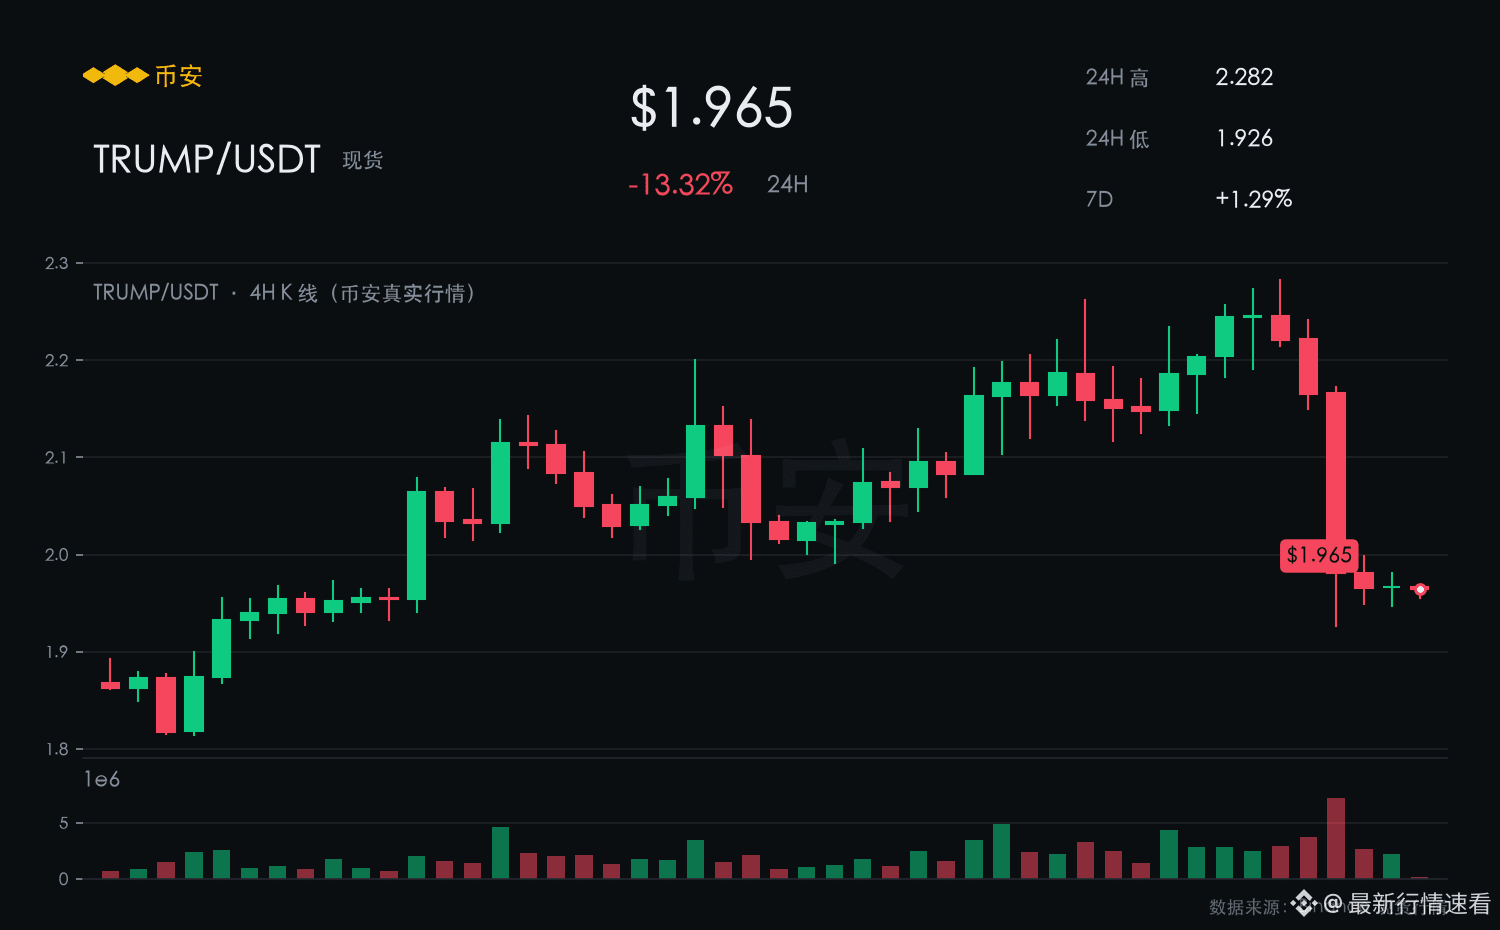Click the tall green candle from 1.96 to 2.07
The image size is (1500, 930).
(417, 545)
